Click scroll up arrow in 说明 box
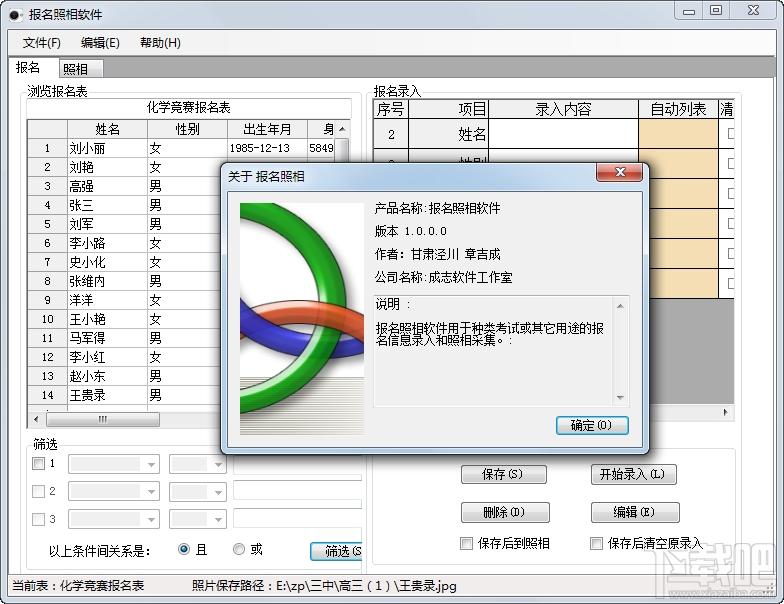Viewport: 784px width, 604px height. pyautogui.click(x=620, y=306)
